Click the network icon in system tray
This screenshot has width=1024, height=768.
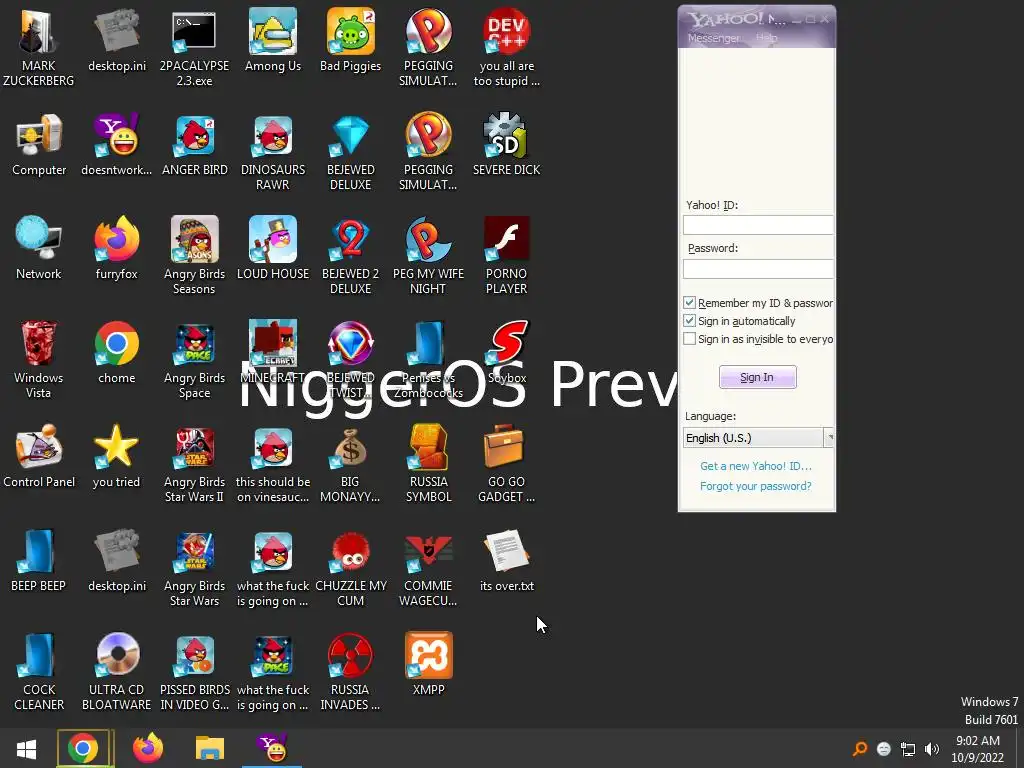tap(908, 749)
